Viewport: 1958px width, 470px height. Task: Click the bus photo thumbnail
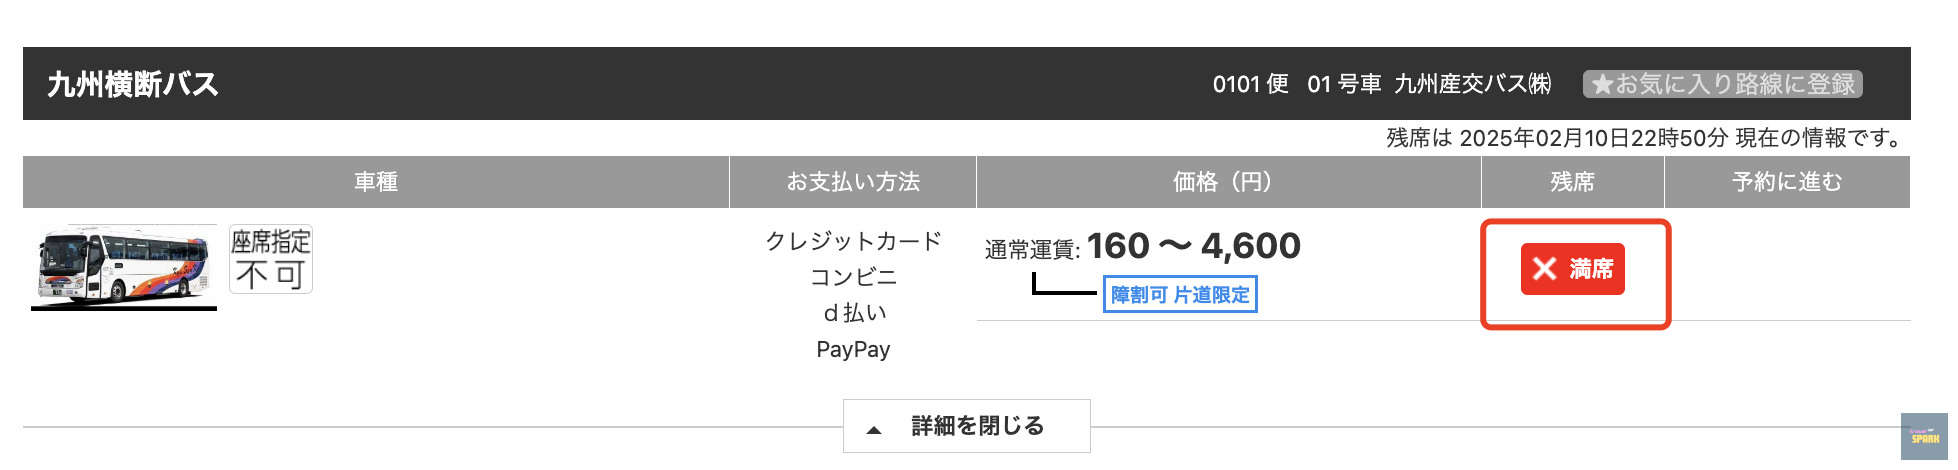coord(124,266)
